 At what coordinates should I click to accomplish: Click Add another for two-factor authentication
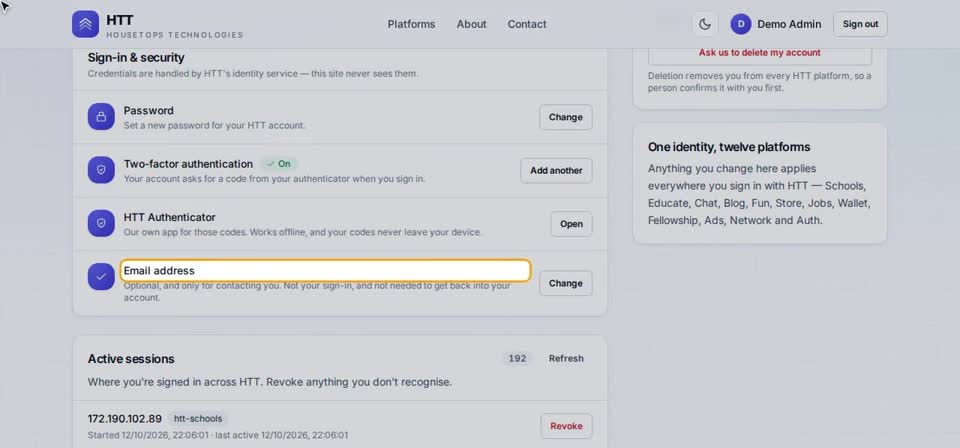(557, 171)
